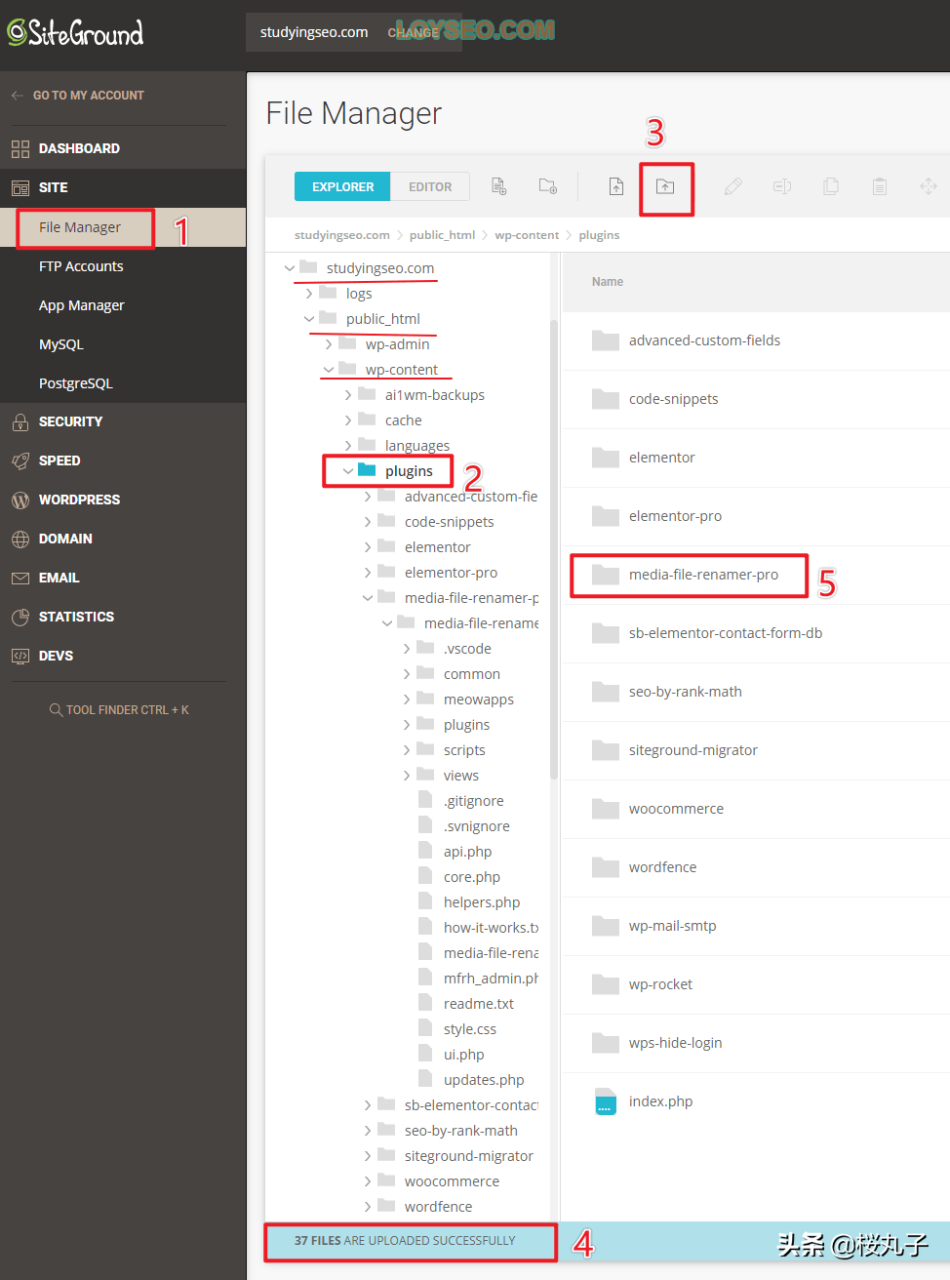Click the Change site button
950x1280 pixels.
click(x=413, y=32)
